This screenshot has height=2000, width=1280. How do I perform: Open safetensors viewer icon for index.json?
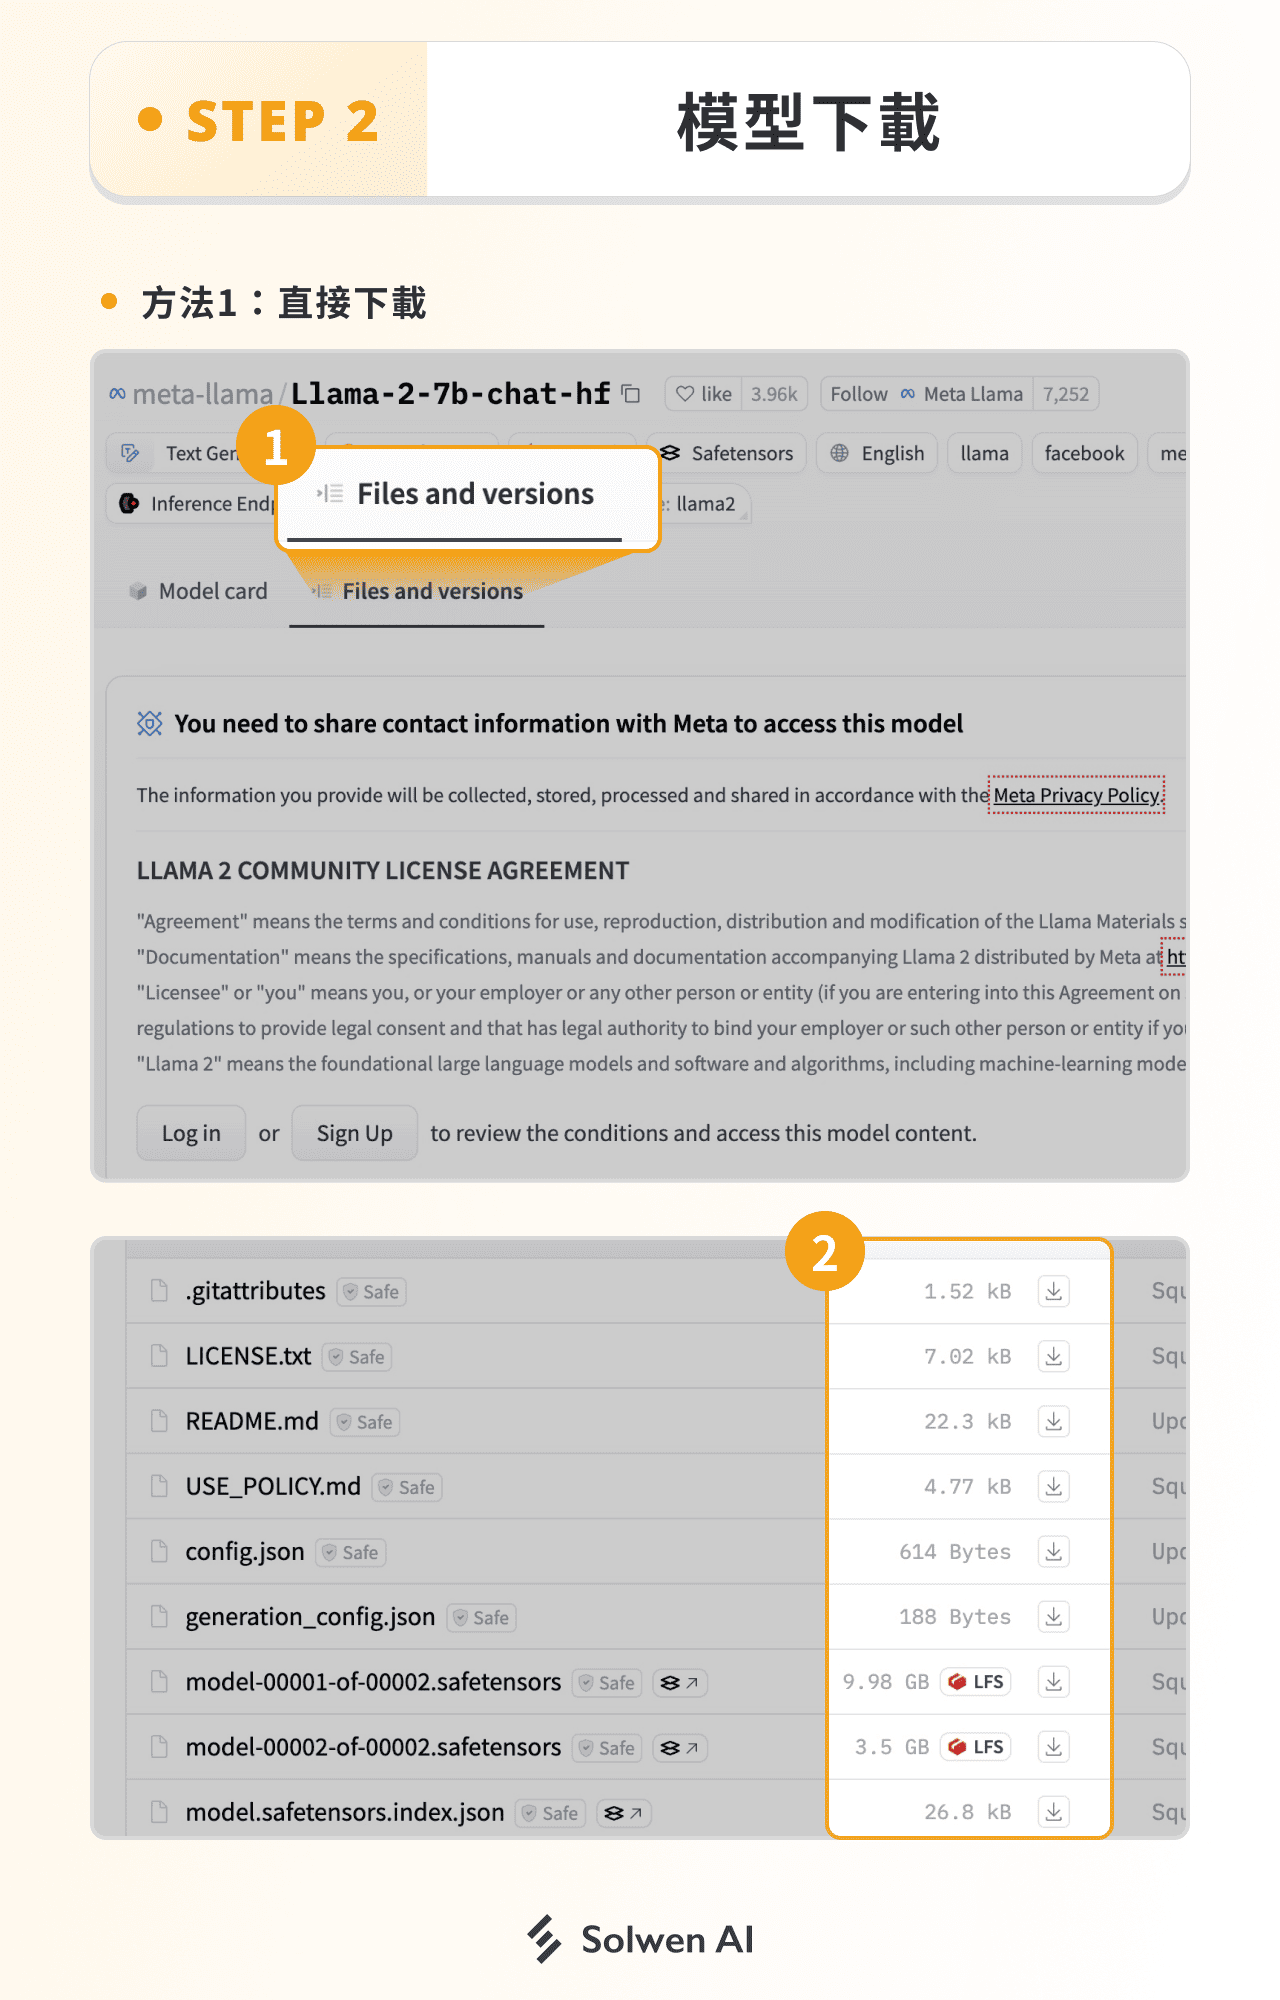point(624,1813)
